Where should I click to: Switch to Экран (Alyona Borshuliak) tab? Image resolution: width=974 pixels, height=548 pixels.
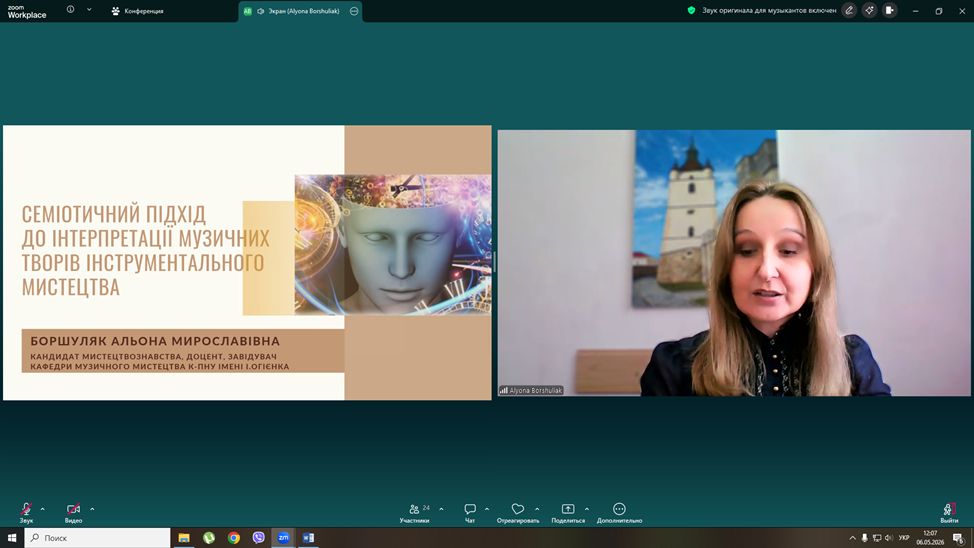coord(300,11)
